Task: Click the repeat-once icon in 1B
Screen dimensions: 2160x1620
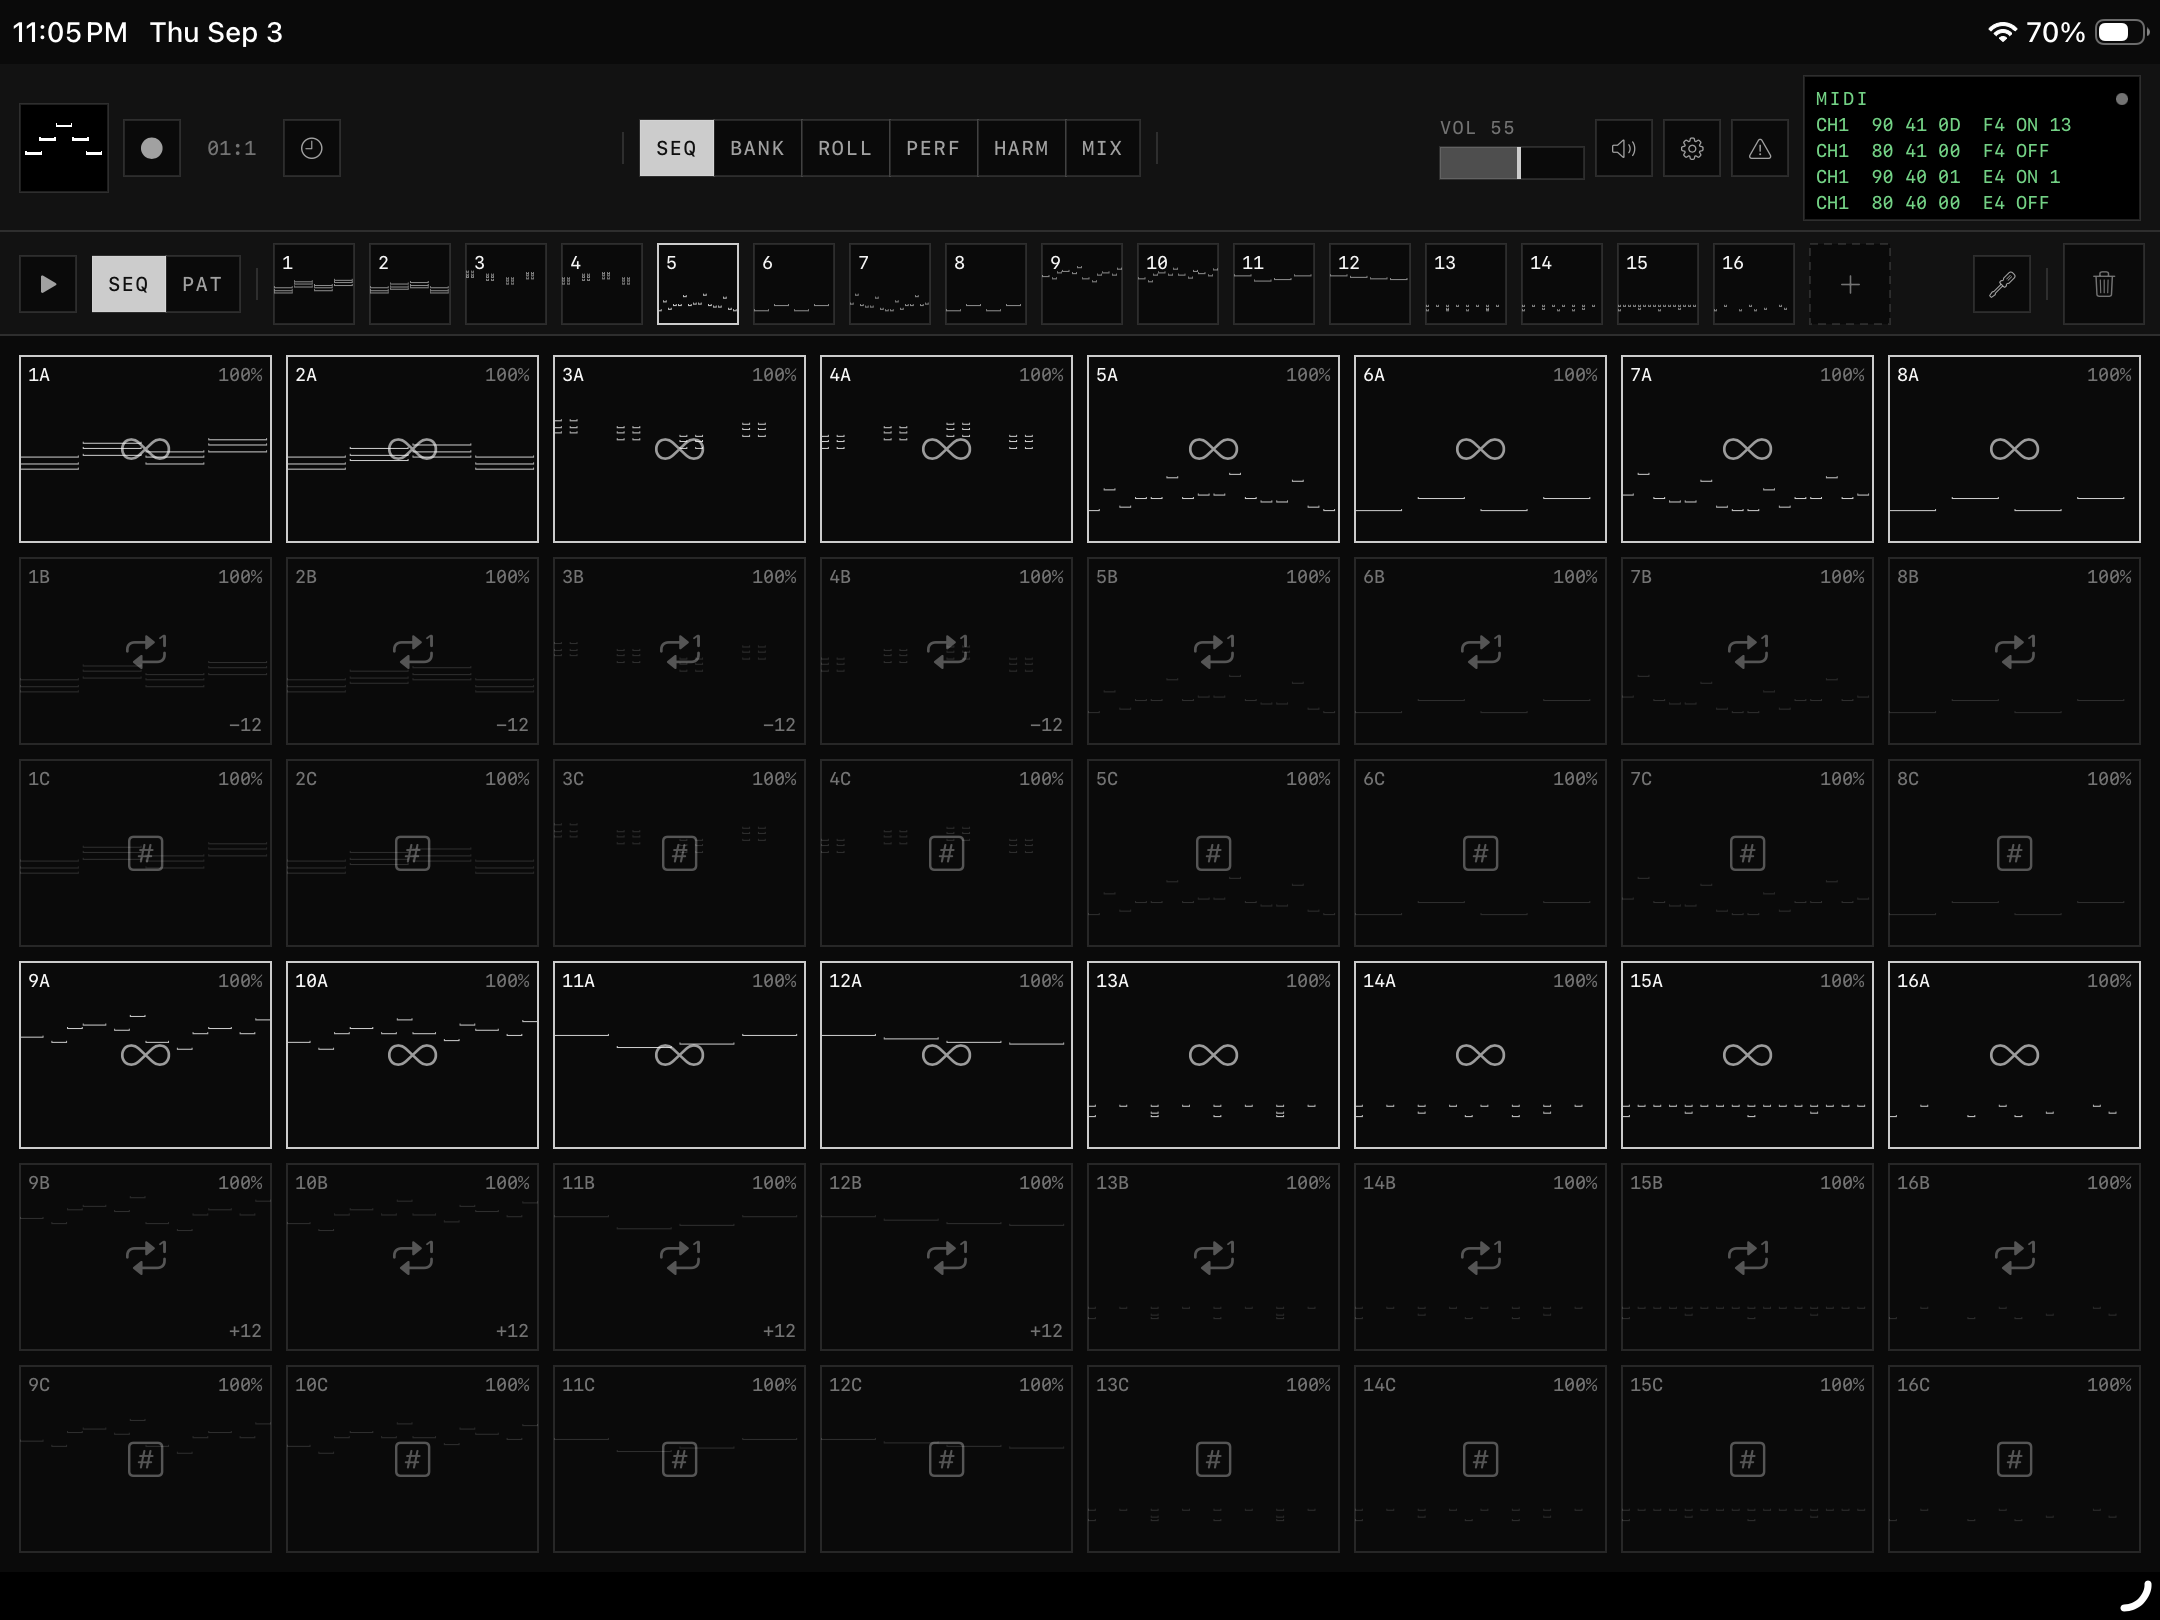Action: pos(146,651)
